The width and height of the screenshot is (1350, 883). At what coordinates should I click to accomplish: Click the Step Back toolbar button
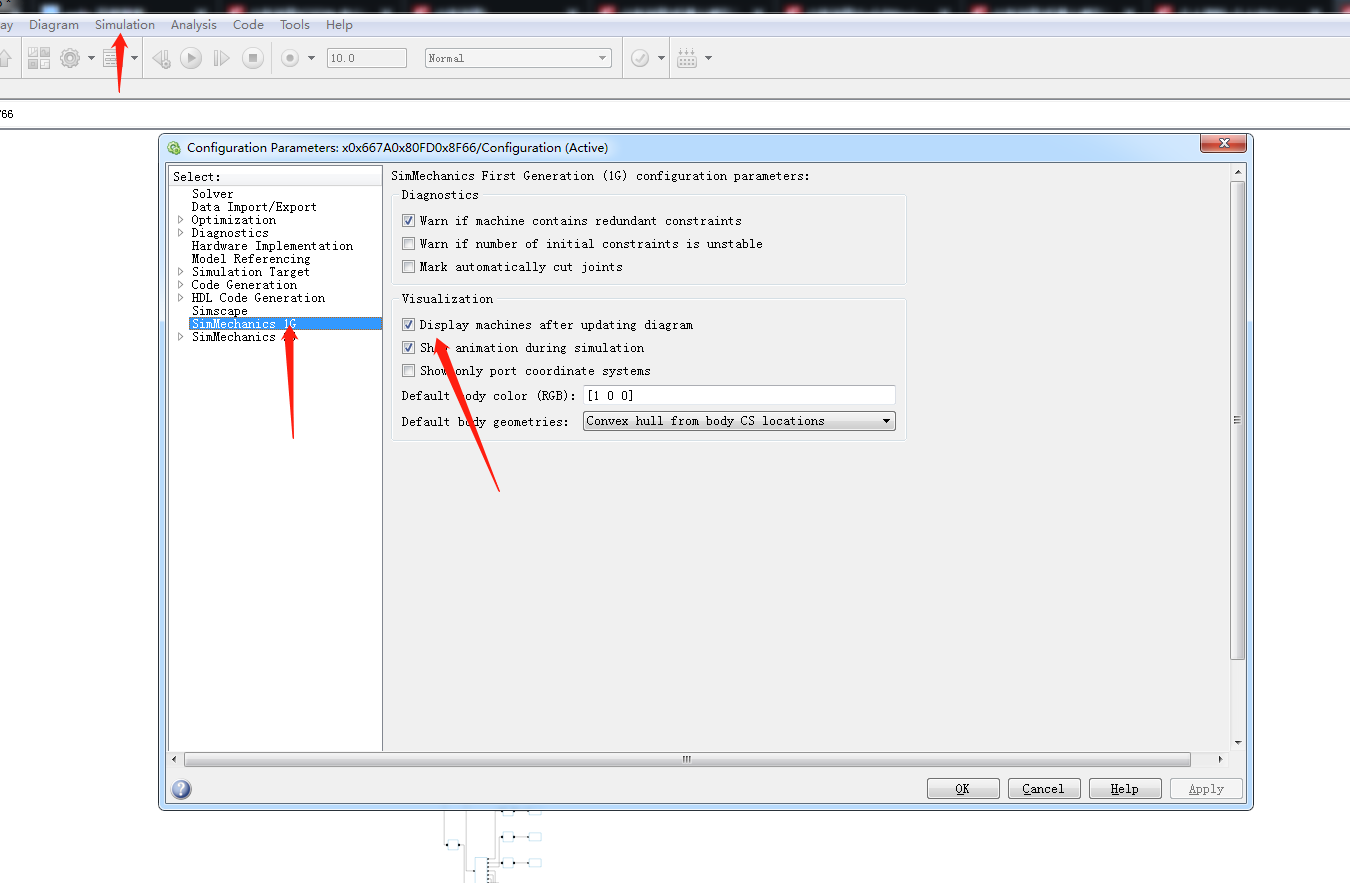coord(161,58)
